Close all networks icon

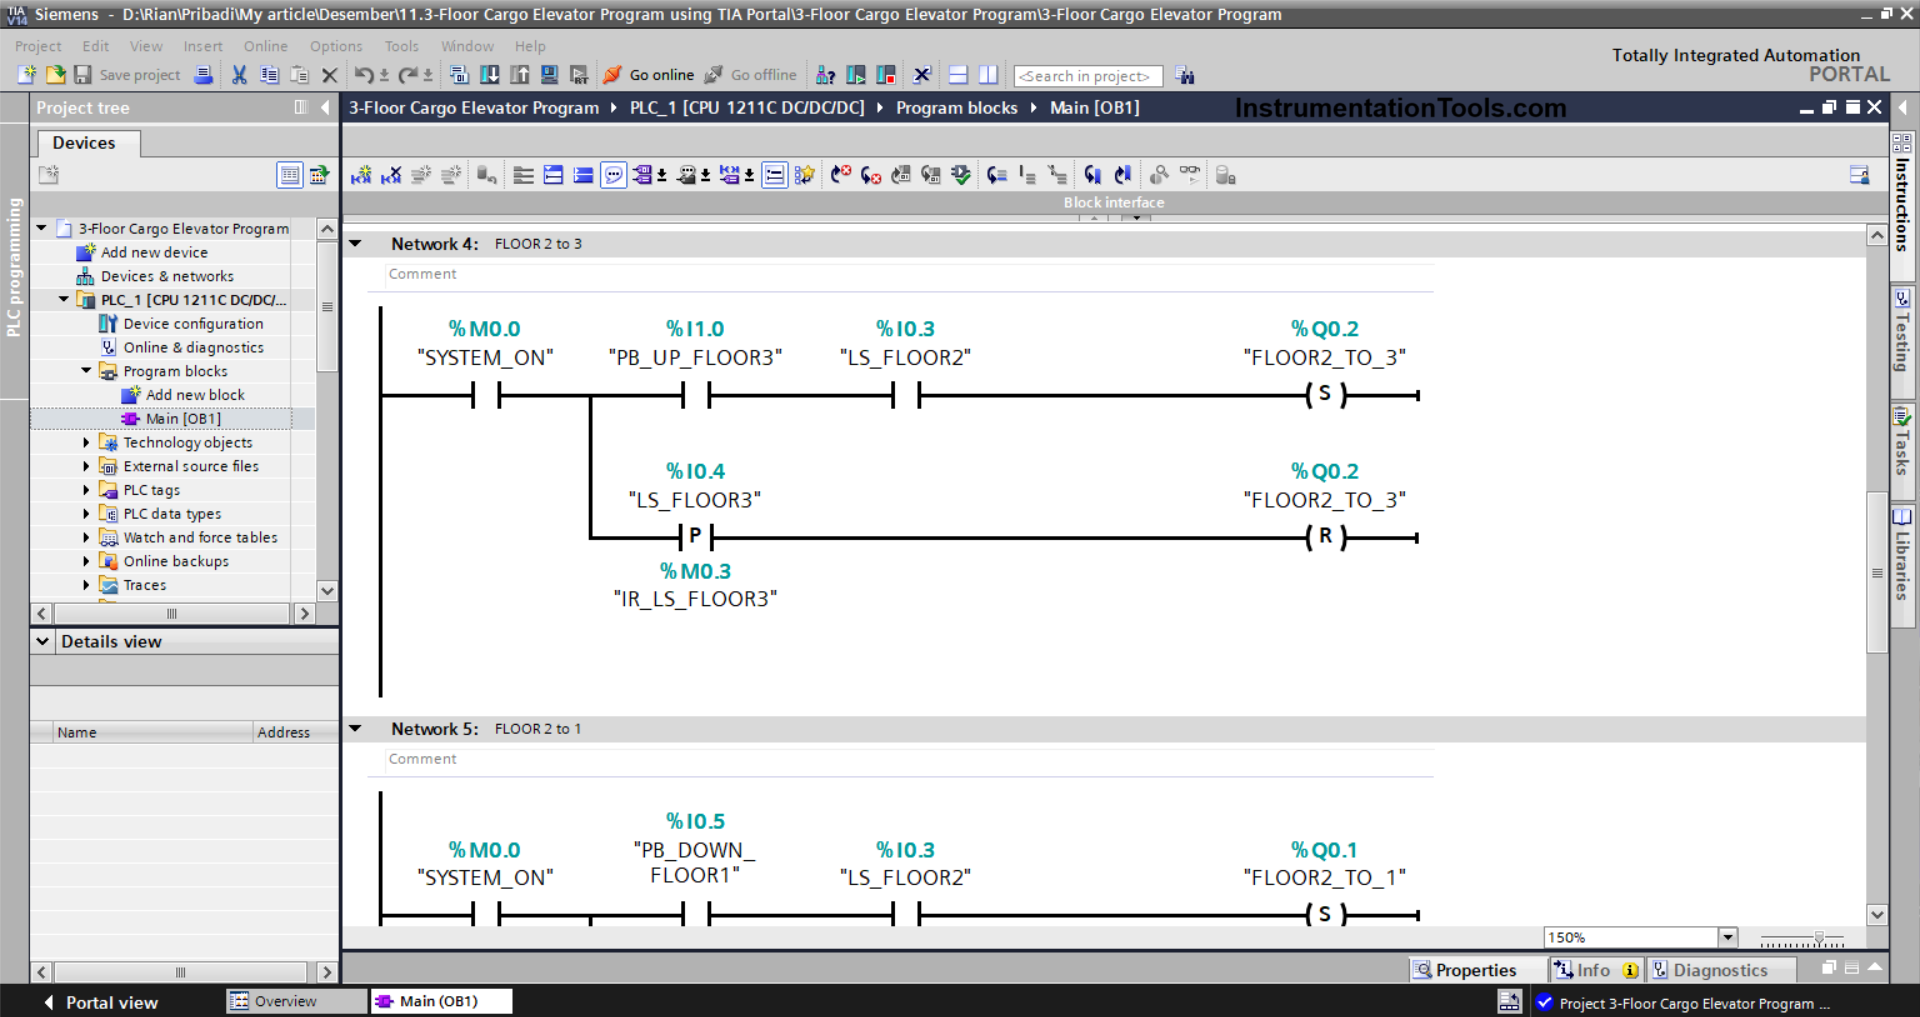tap(583, 175)
